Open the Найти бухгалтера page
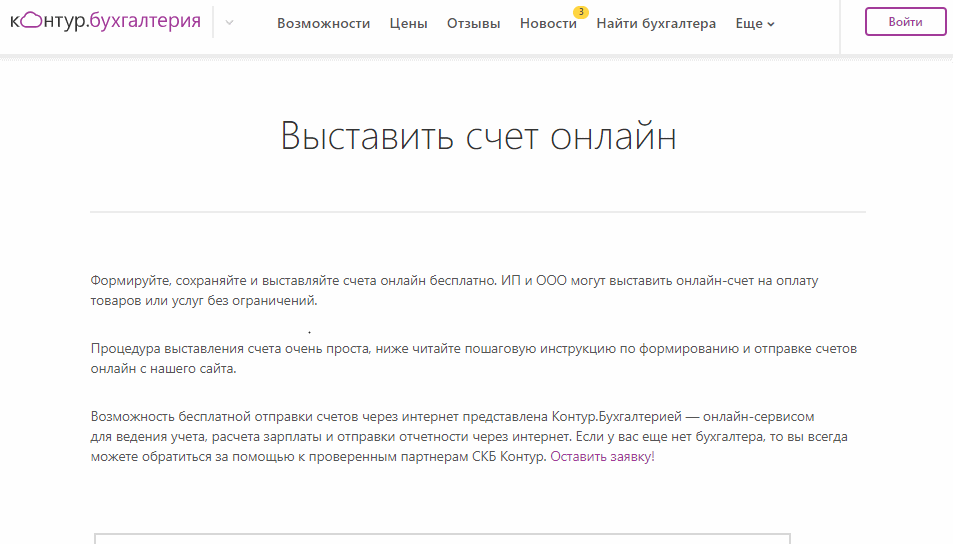Screen dimensions: 953x544 656,23
